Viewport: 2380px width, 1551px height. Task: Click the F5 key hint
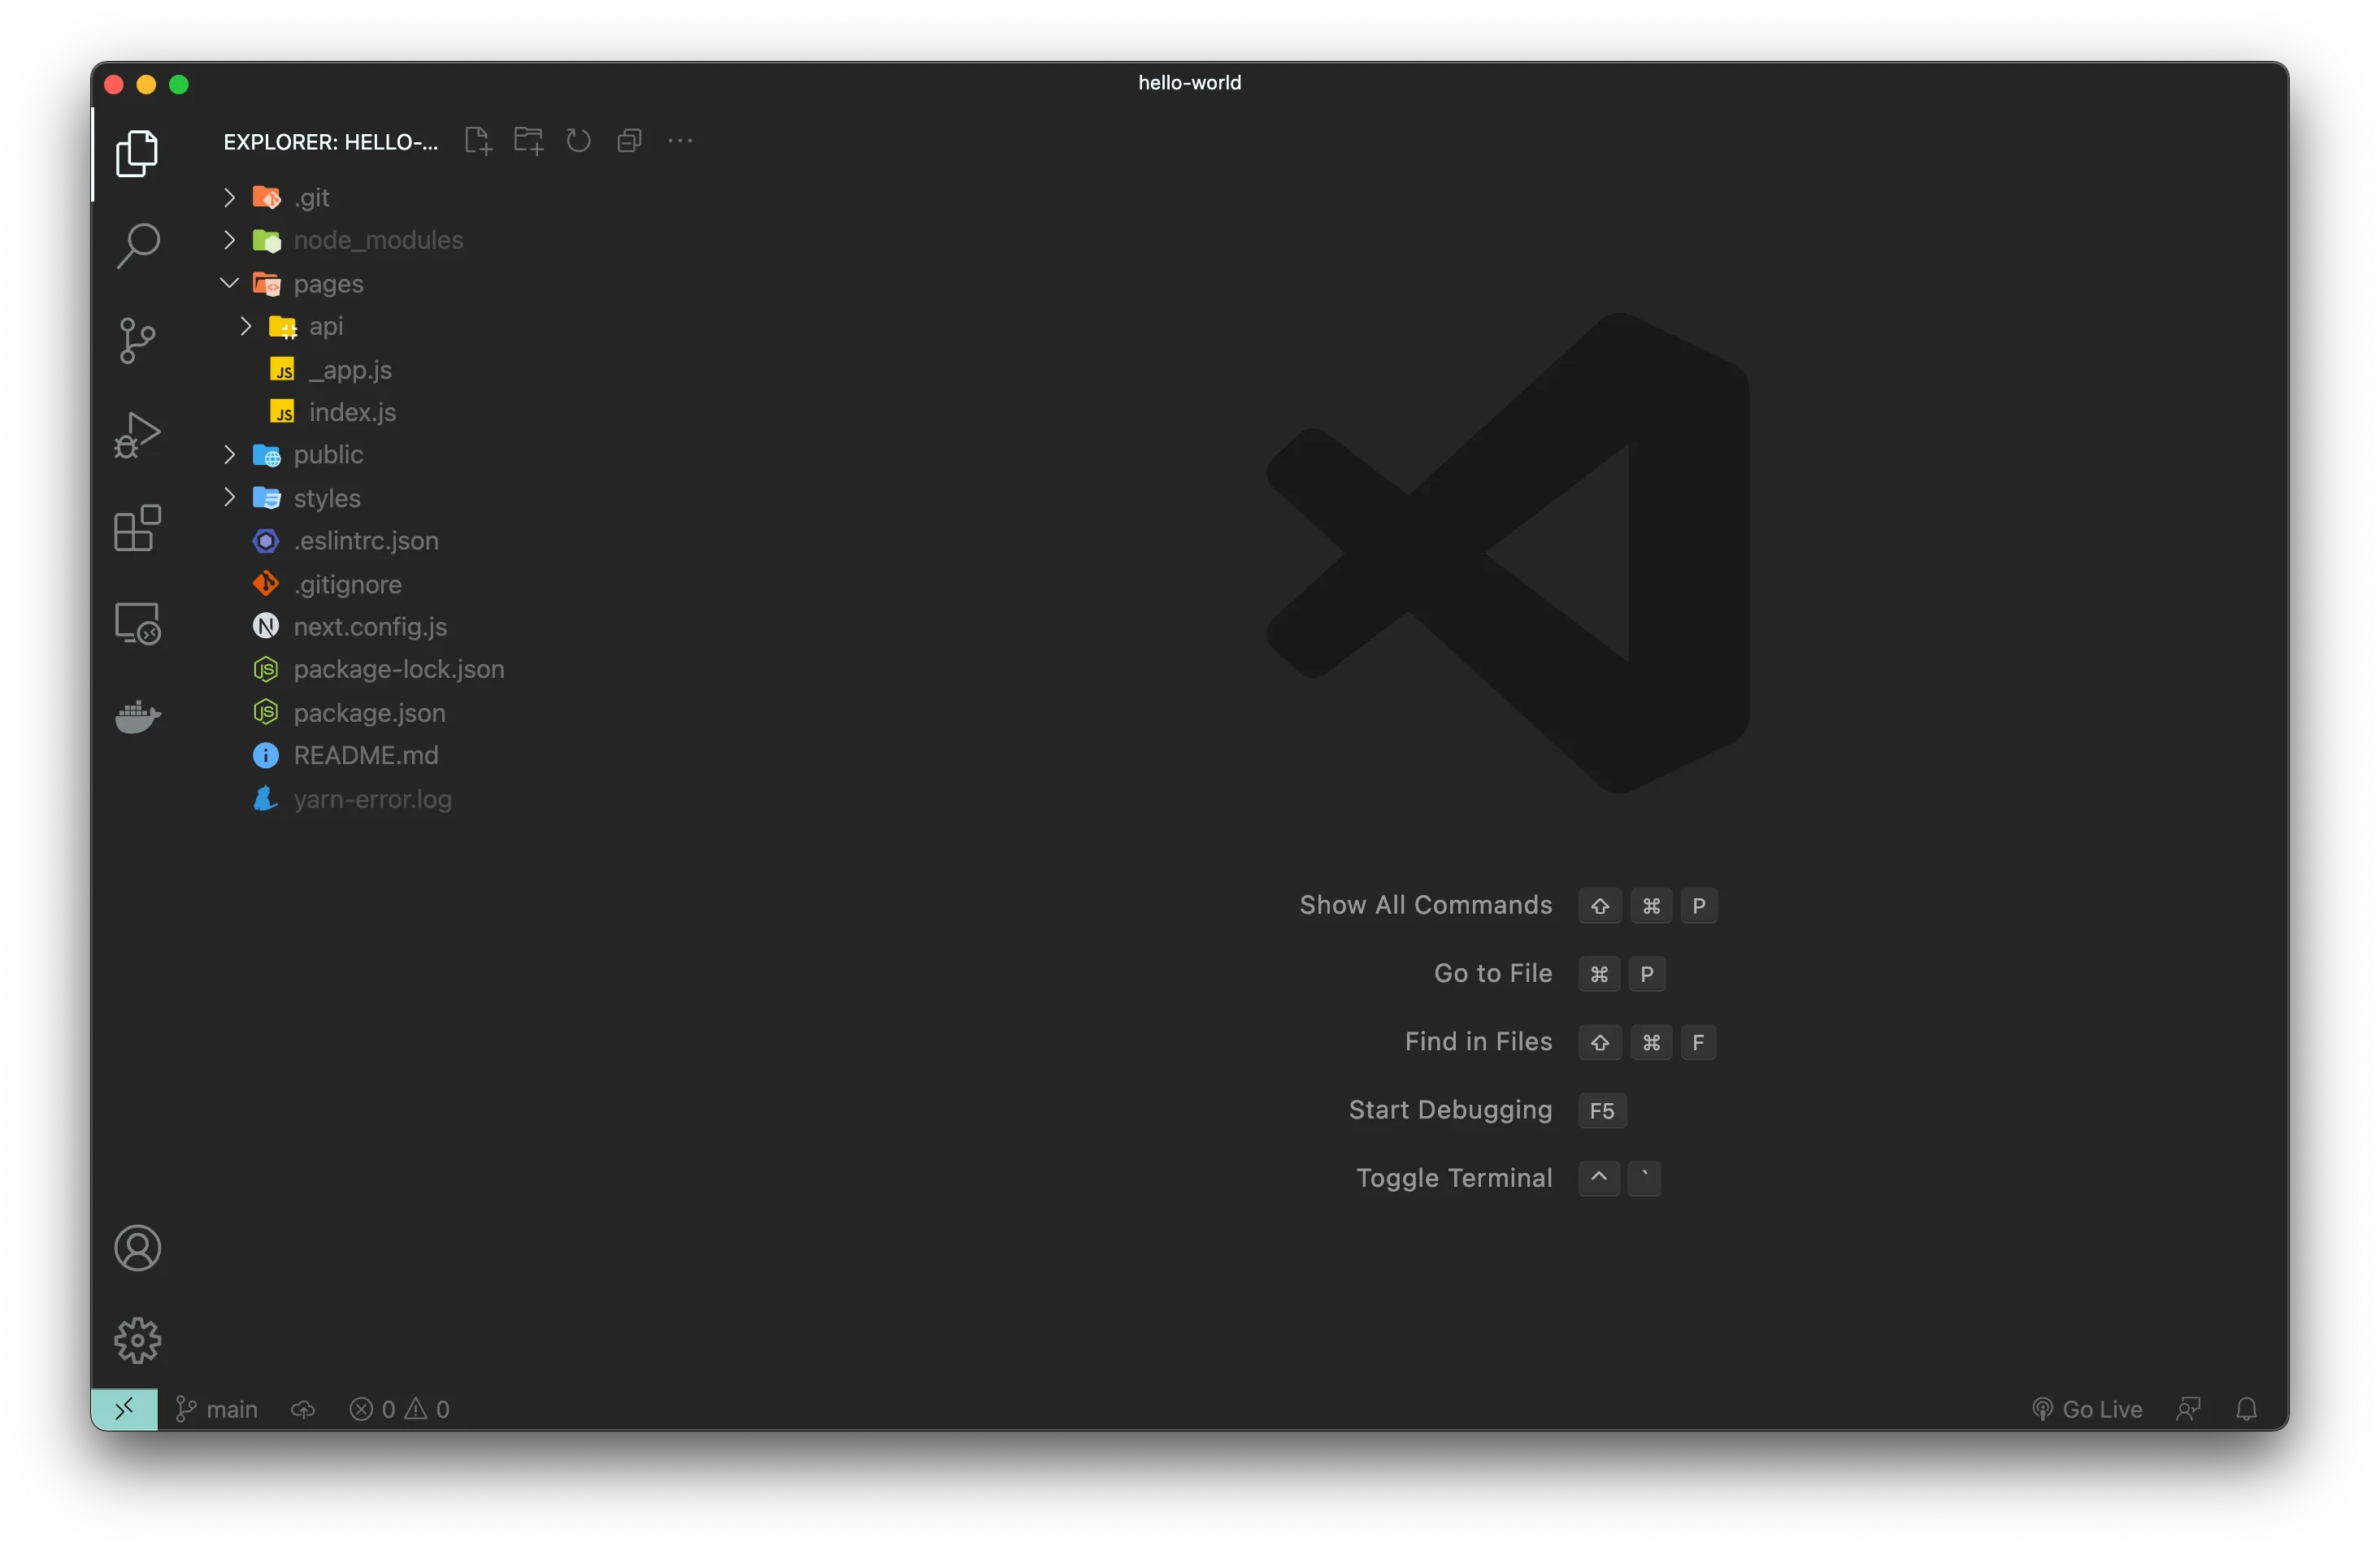click(x=1602, y=1110)
